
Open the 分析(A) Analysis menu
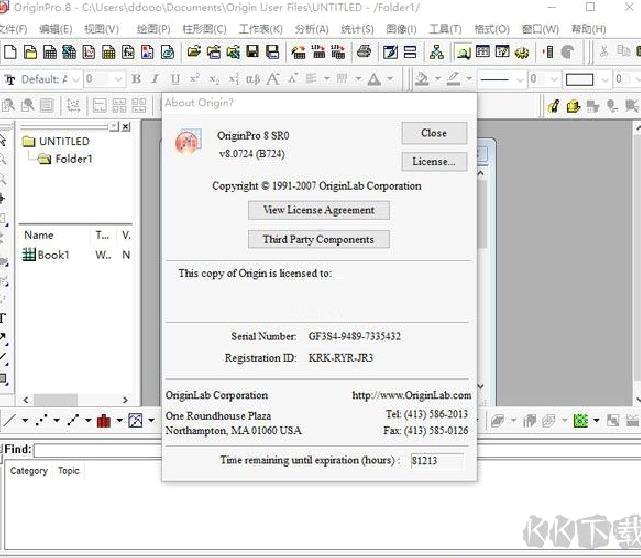click(x=312, y=29)
